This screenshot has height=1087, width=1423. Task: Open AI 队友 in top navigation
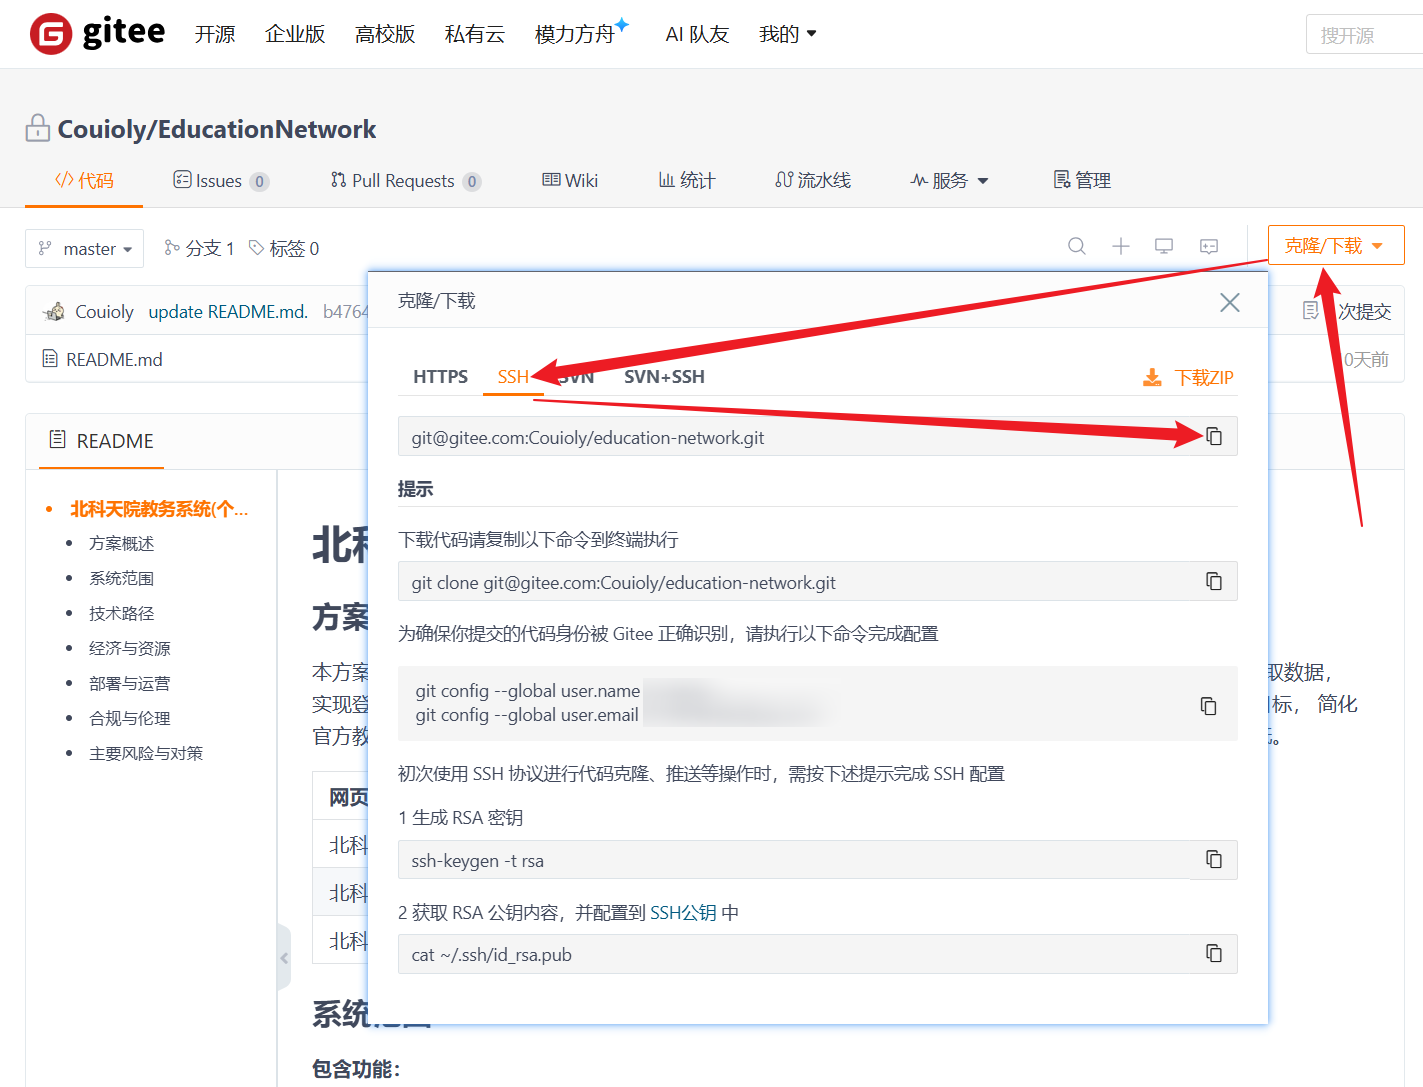[x=697, y=34]
